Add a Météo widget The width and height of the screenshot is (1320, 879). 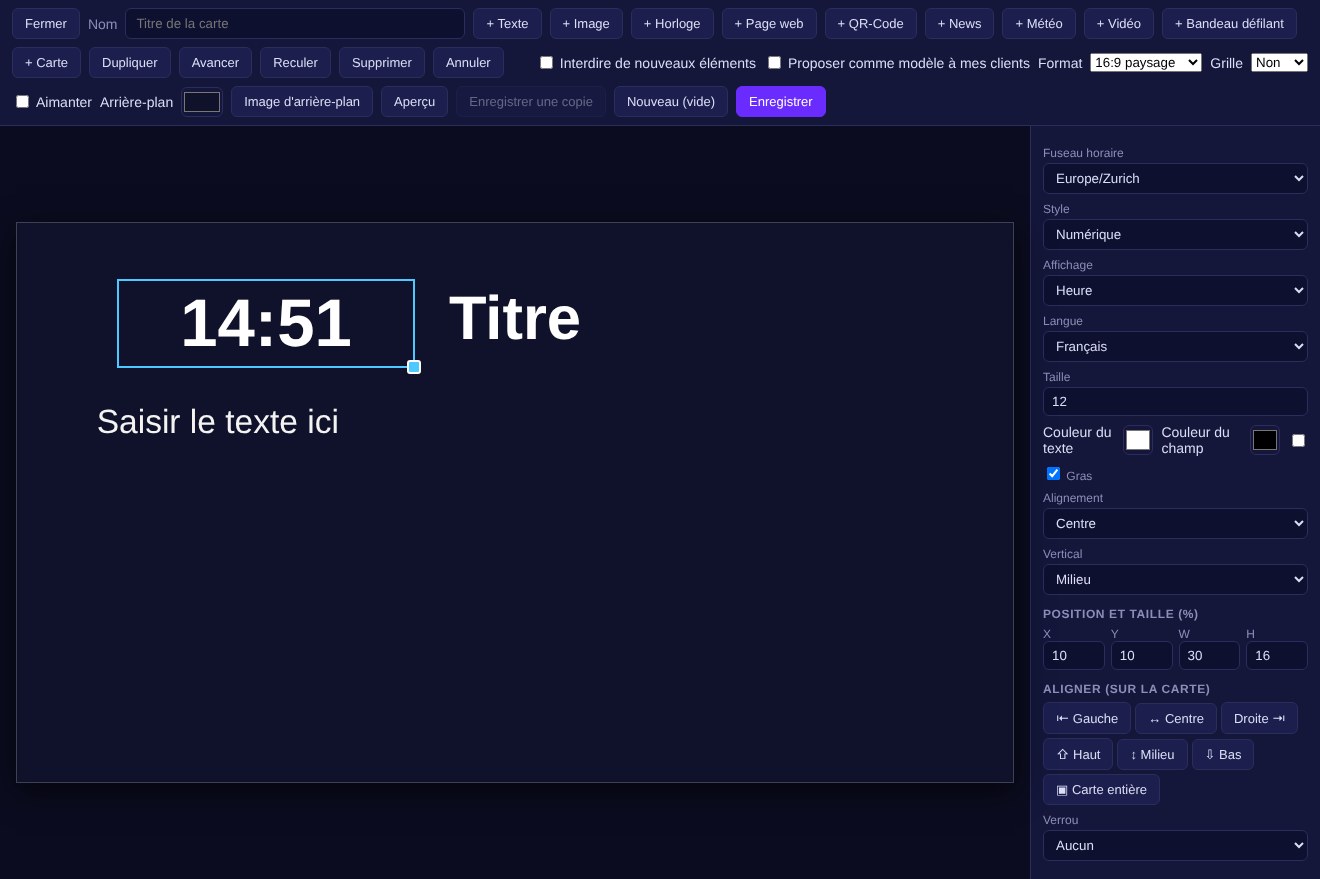pos(1039,24)
